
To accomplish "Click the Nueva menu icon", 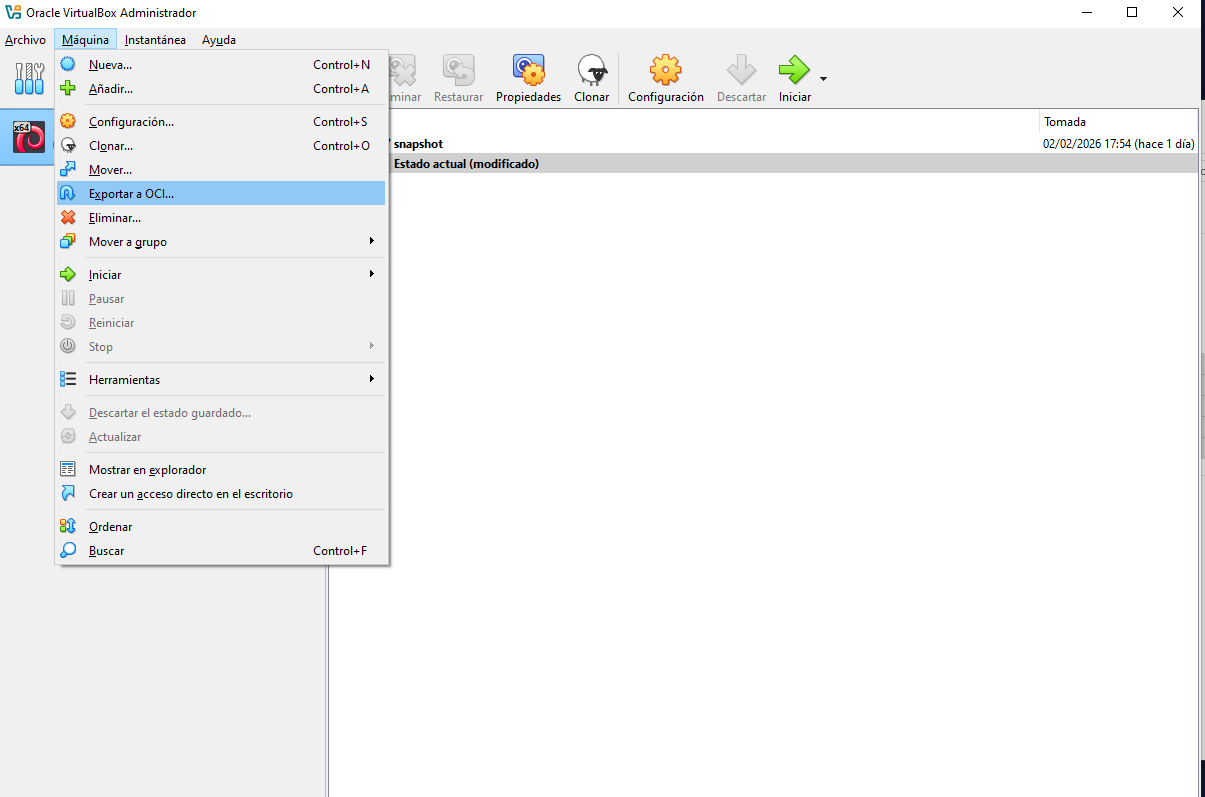I will click(68, 64).
